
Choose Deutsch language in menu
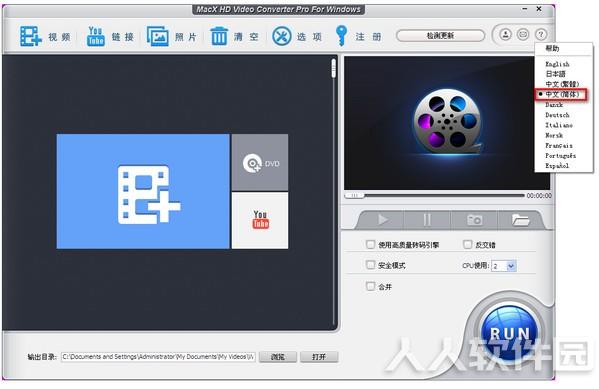click(x=557, y=115)
